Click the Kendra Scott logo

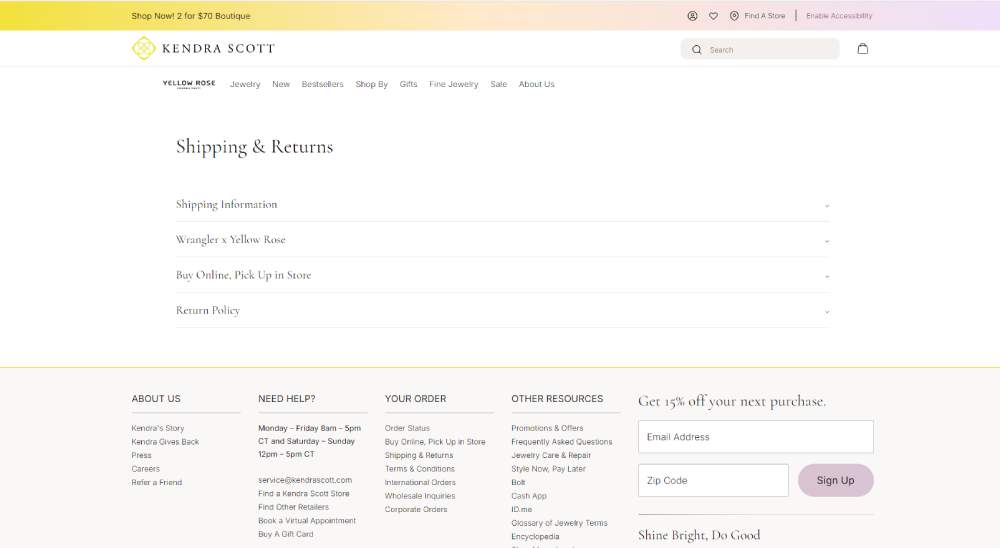pyautogui.click(x=203, y=48)
